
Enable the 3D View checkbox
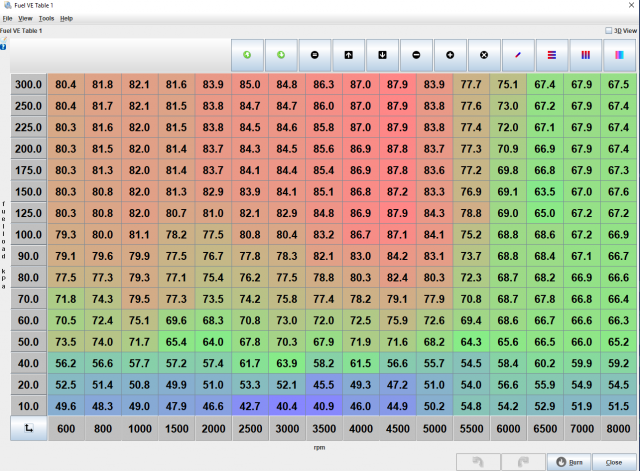coord(610,30)
